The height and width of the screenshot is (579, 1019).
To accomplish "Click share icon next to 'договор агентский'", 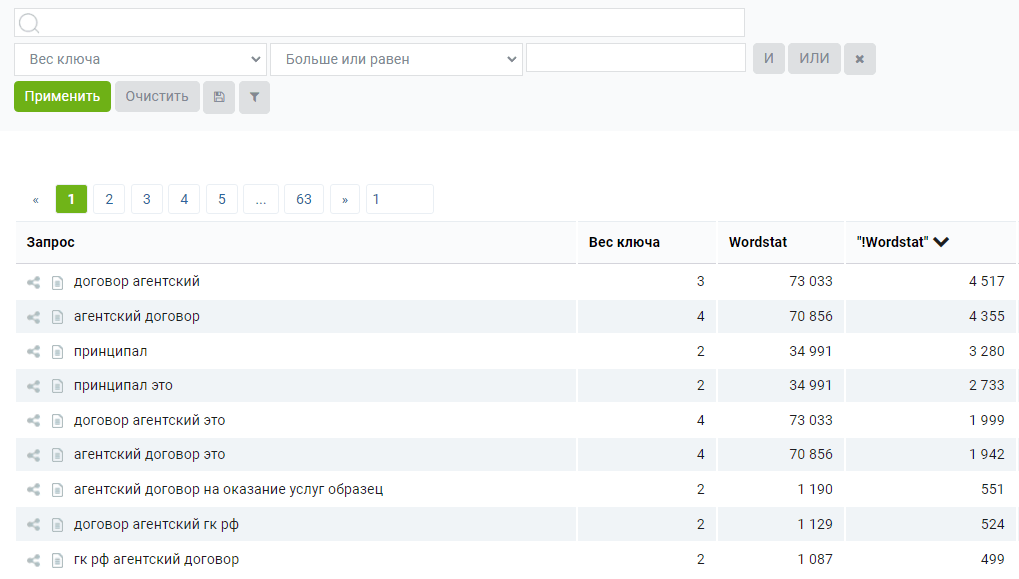I will [34, 283].
